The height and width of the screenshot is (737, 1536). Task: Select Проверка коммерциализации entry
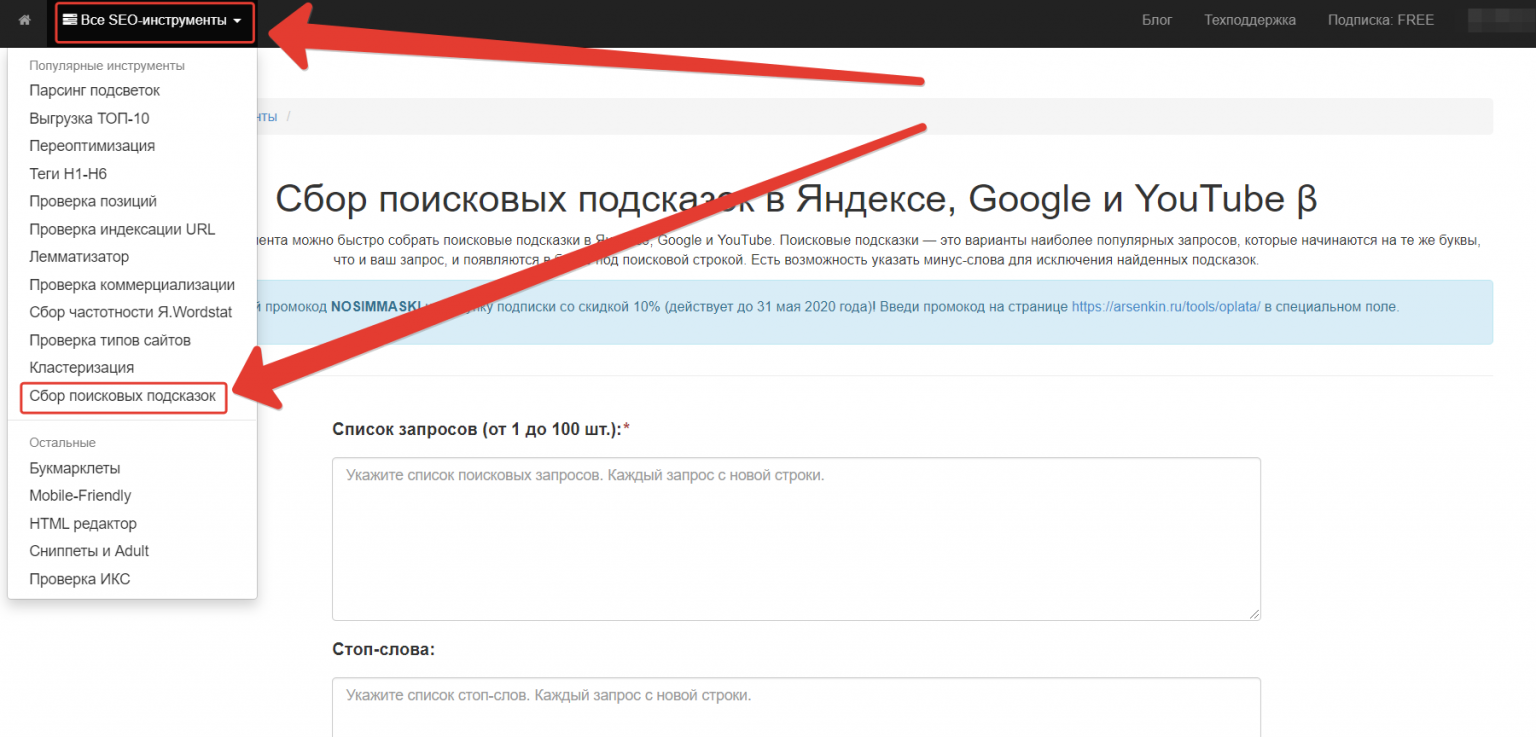[132, 285]
